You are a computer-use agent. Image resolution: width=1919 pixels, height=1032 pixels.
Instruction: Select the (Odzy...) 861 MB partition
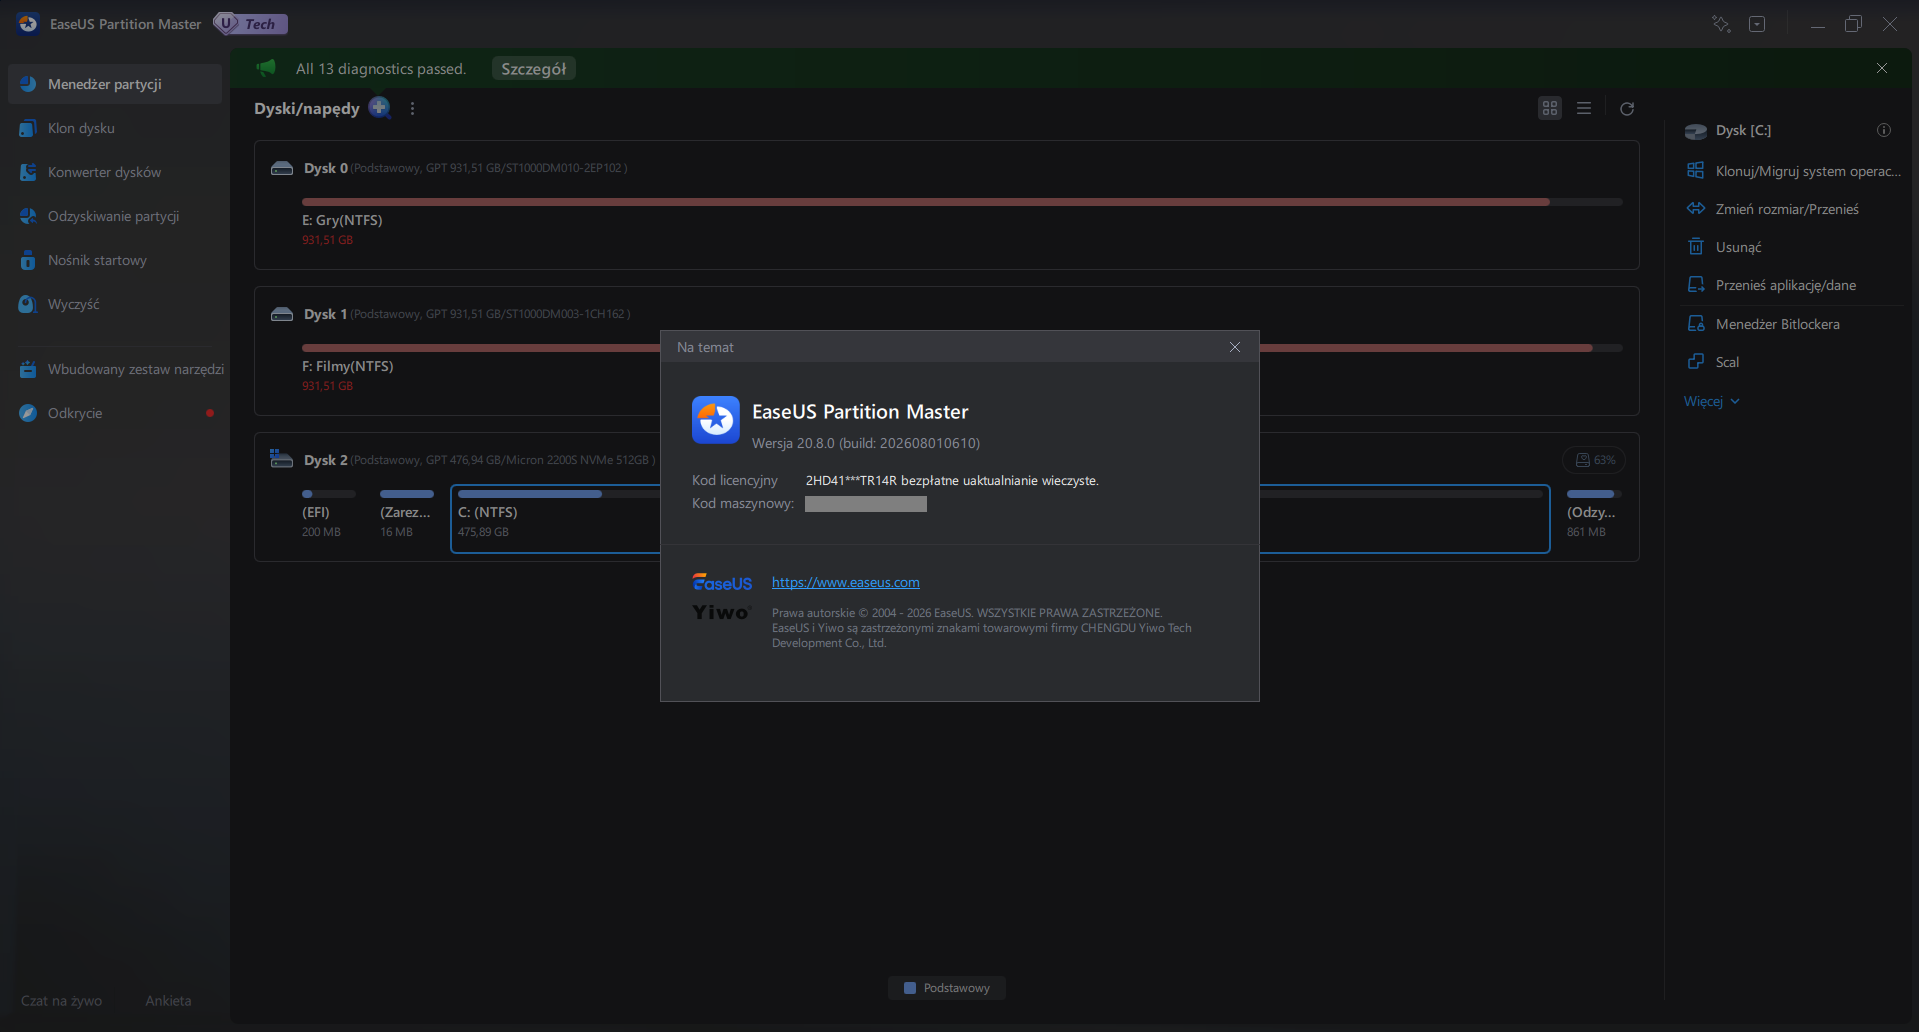click(x=1594, y=514)
